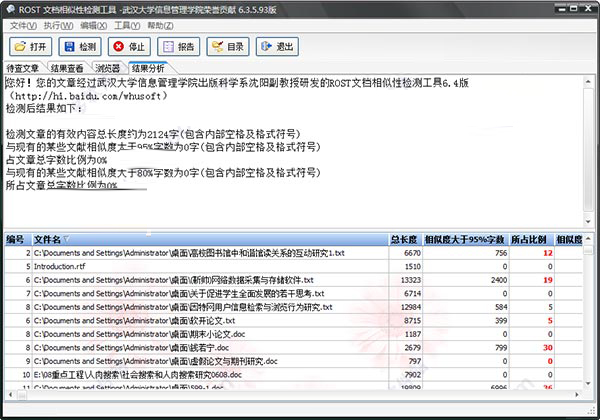The width and height of the screenshot is (600, 420).
Task: Expand the 执行(W) menu
Action: tap(58, 24)
